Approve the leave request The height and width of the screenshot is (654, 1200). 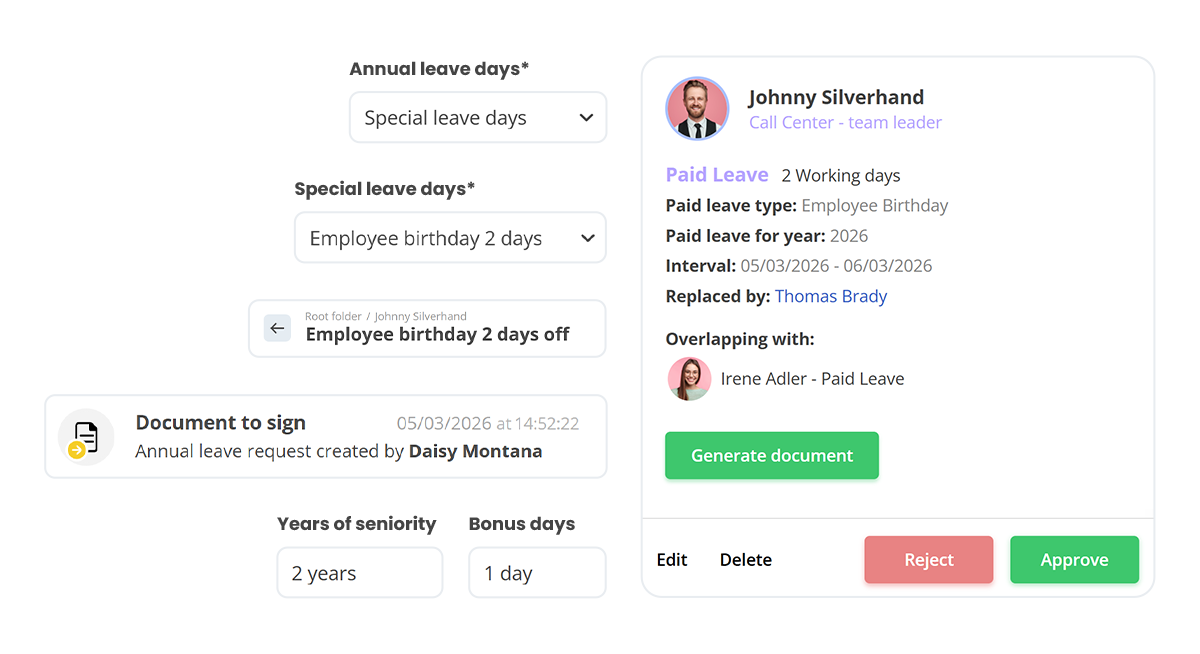[x=1074, y=560]
